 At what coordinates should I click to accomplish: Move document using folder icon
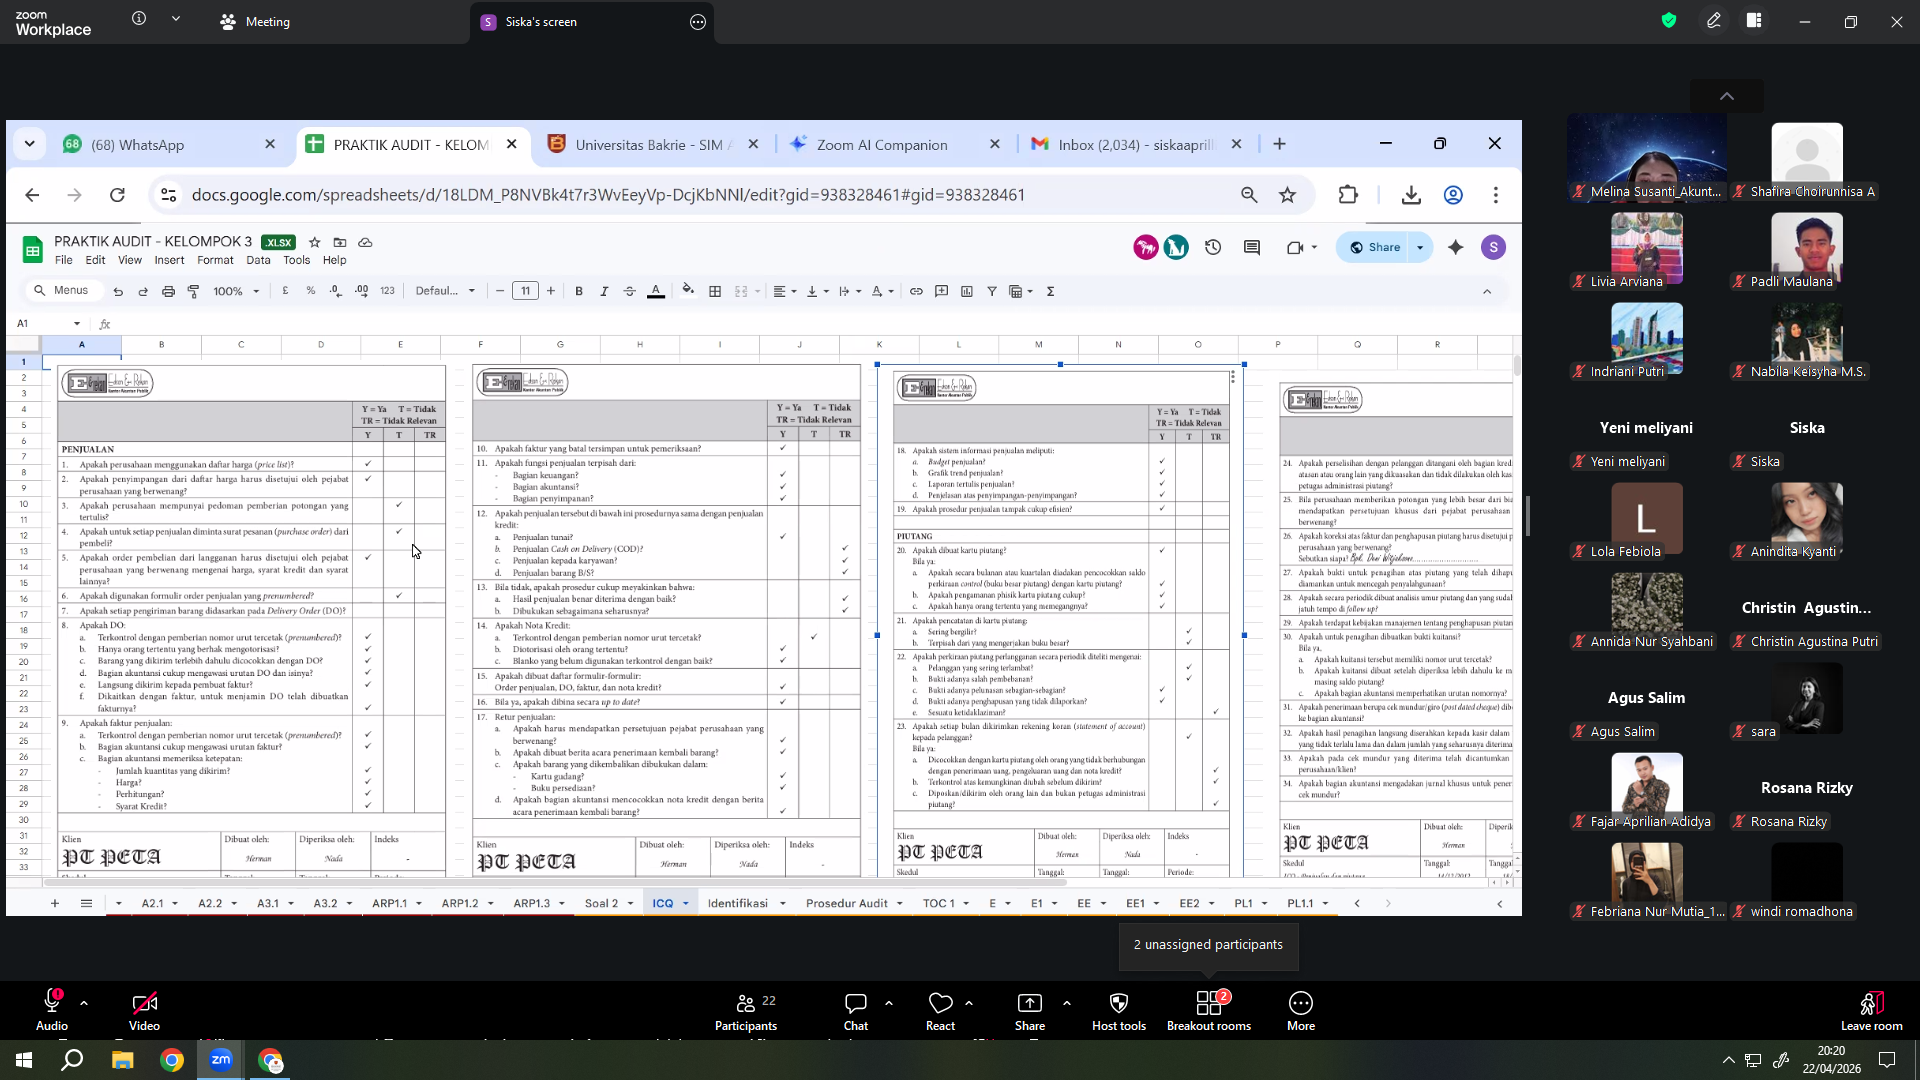tap(340, 242)
